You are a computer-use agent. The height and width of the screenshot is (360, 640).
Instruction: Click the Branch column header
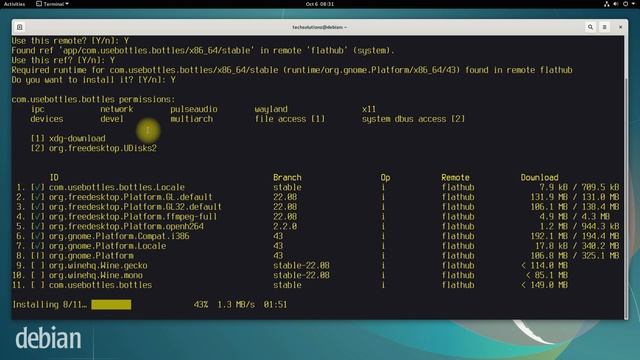point(287,178)
